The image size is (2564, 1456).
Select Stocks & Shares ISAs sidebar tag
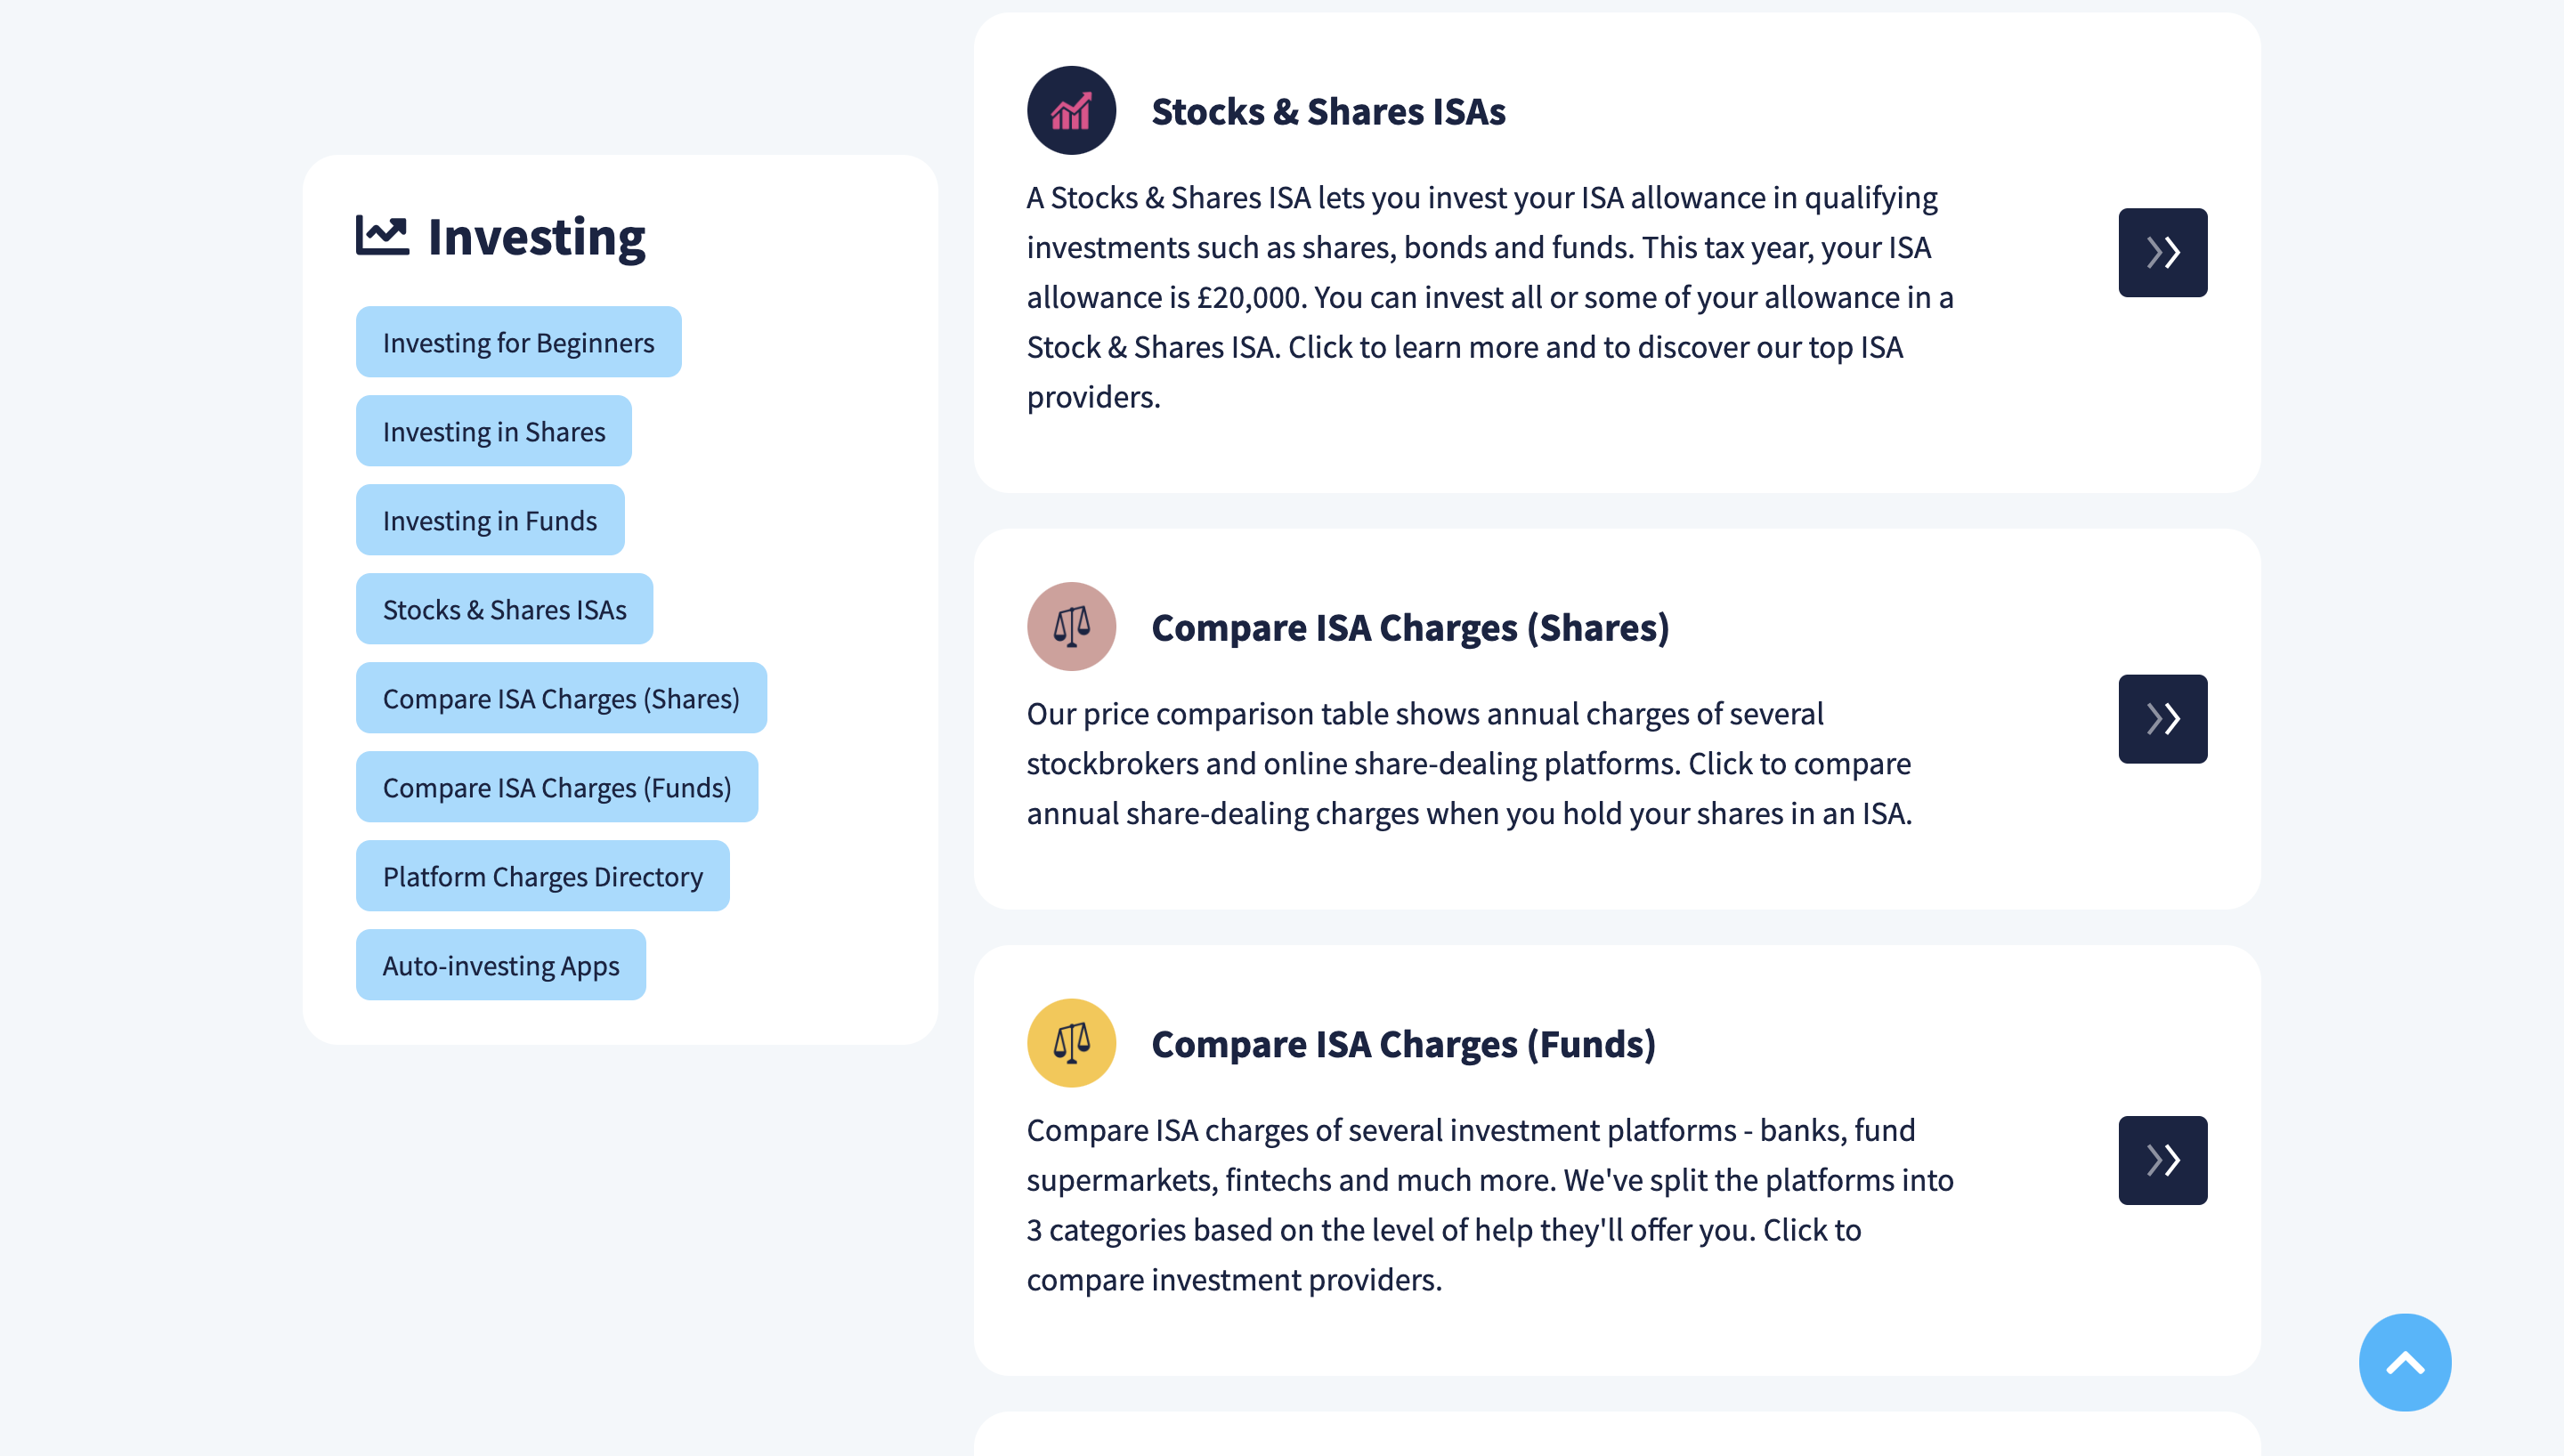(504, 609)
